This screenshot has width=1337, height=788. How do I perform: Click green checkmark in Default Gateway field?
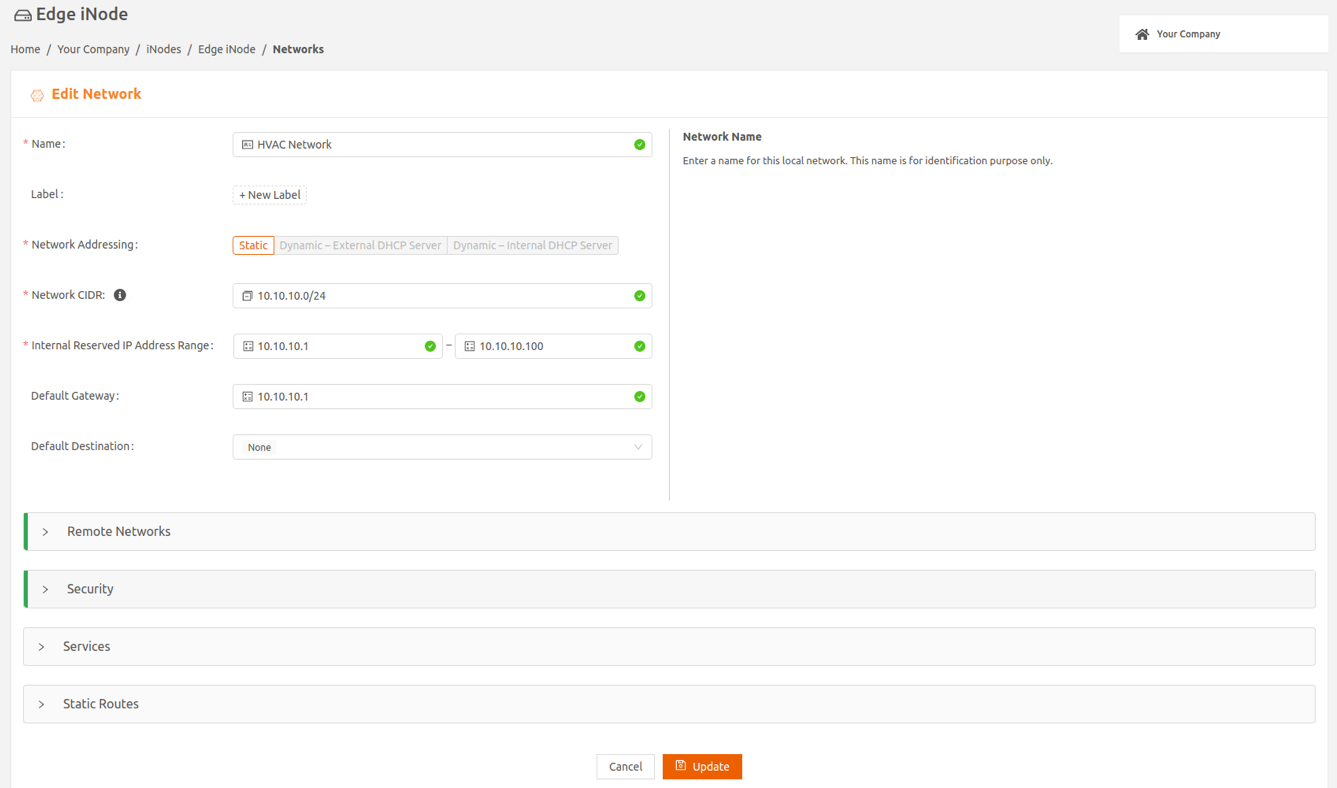[640, 397]
